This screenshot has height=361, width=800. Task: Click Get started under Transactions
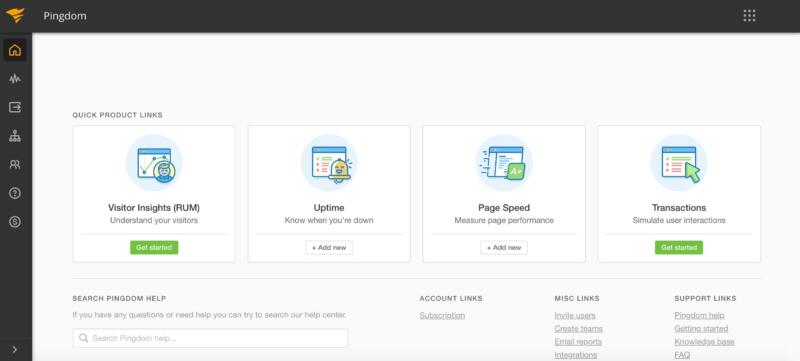[x=679, y=247]
